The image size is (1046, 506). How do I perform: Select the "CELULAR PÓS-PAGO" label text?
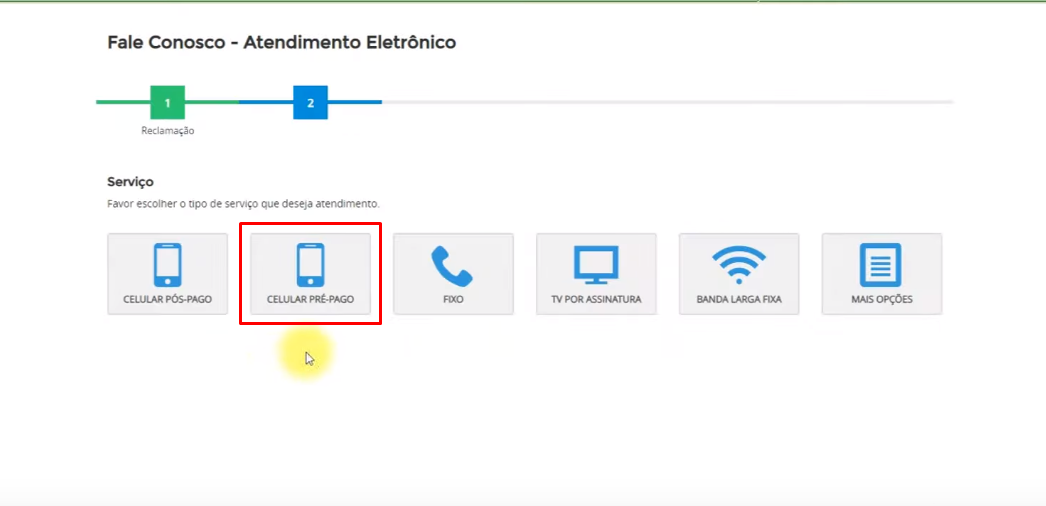[x=167, y=299]
